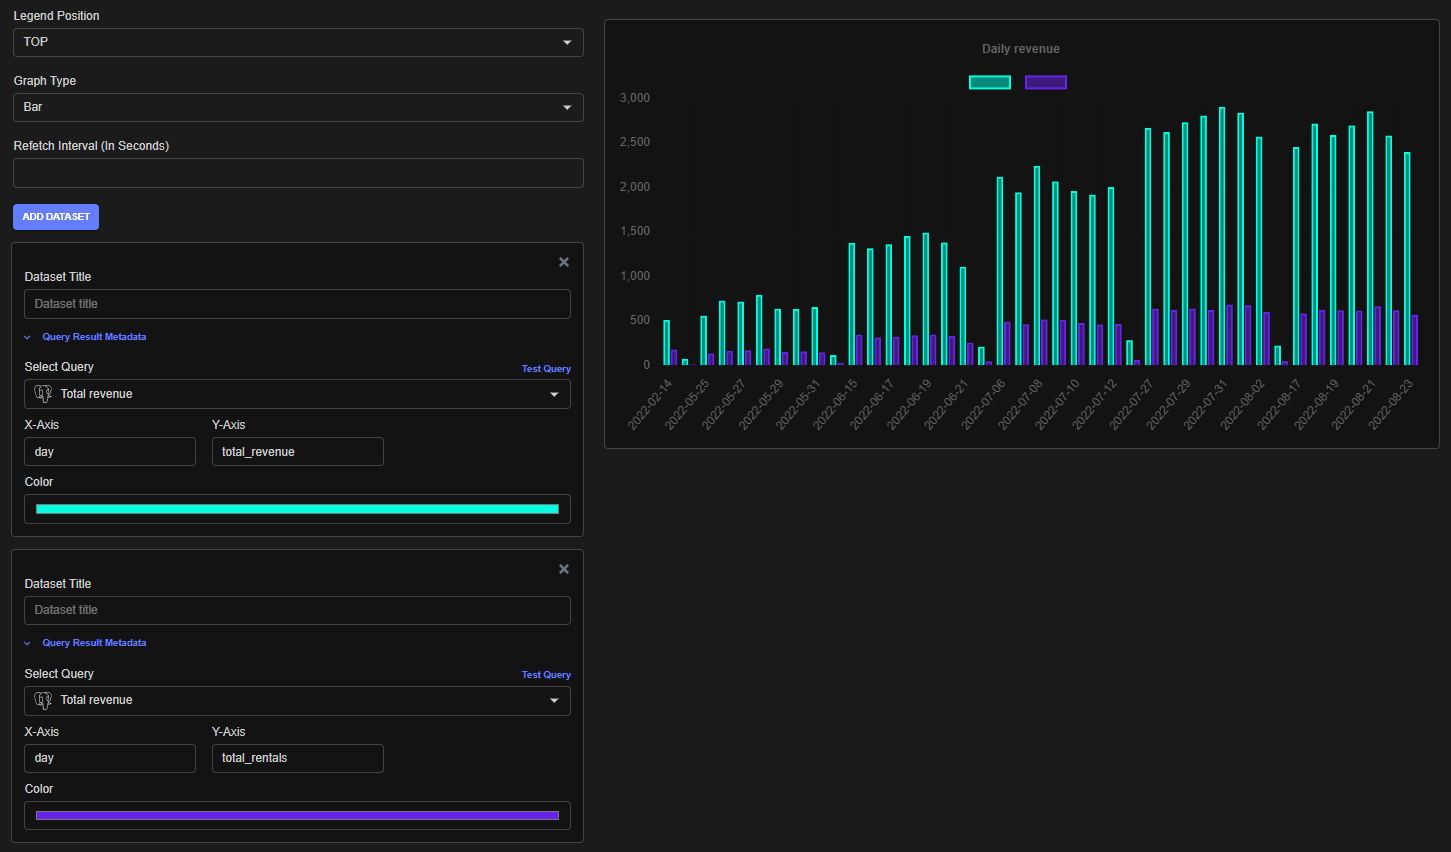Click the '1,500' y-axis label

(635, 231)
